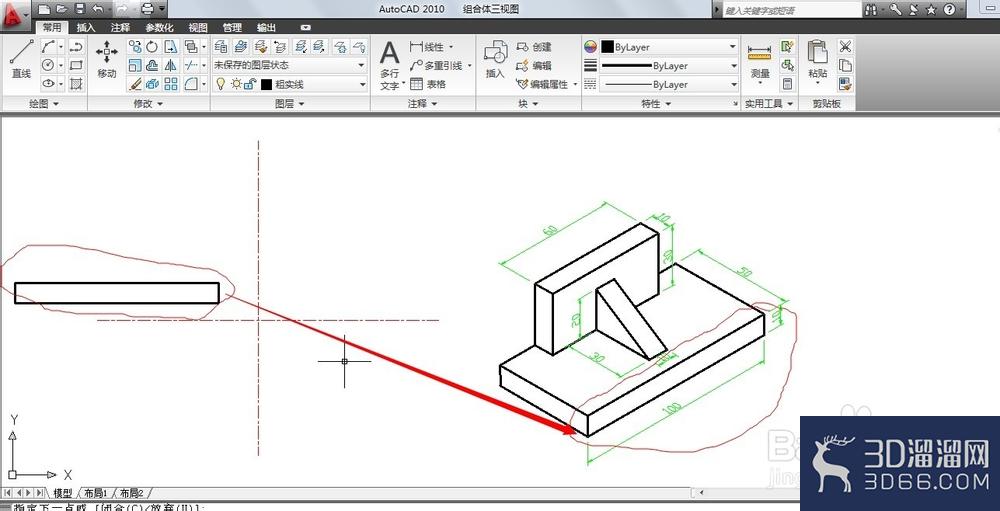Viewport: 1000px width, 511px height.
Task: Click the Rectangle draw tool
Action: pos(77,65)
